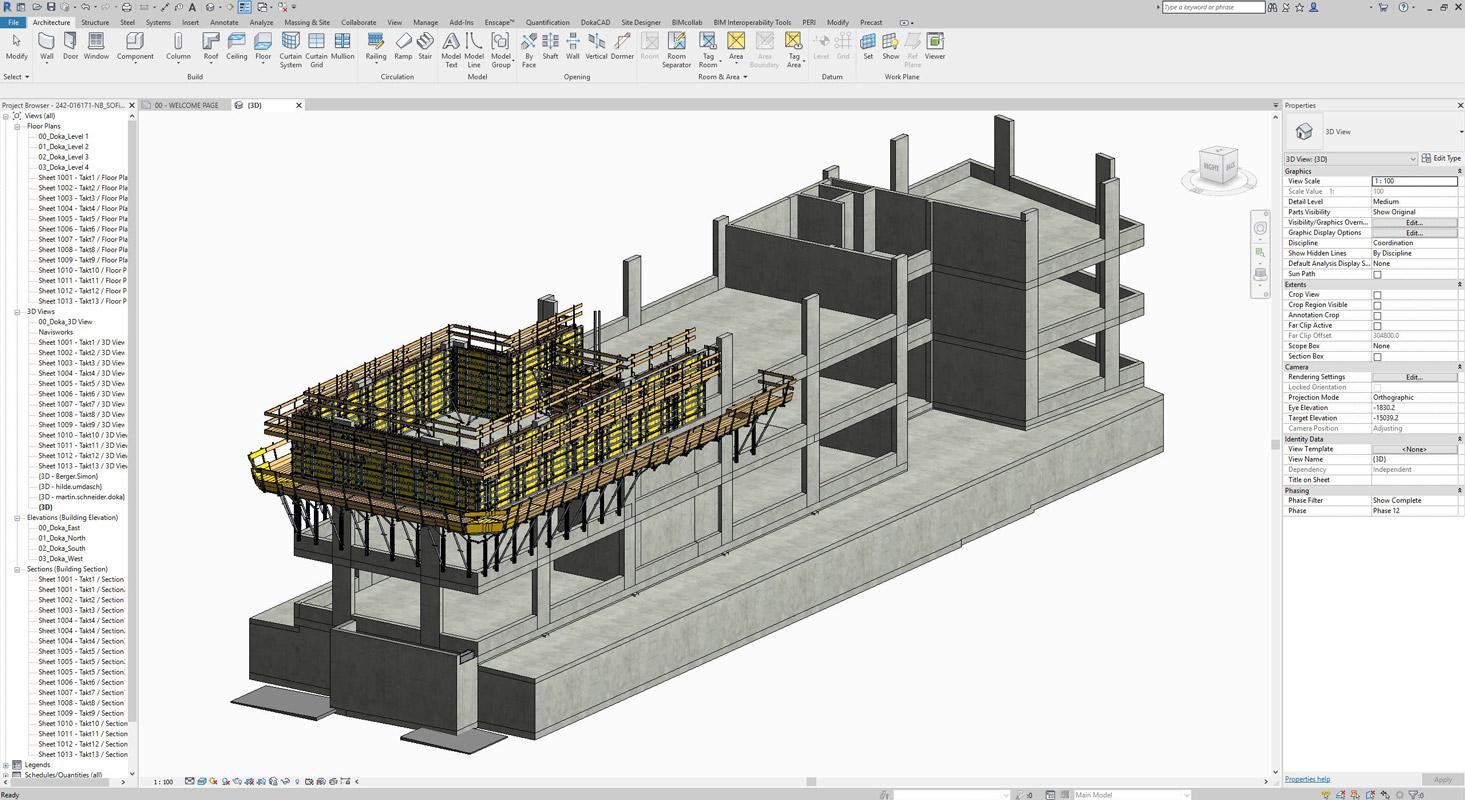Image resolution: width=1465 pixels, height=800 pixels.
Task: Click the Door tool icon
Action: (x=70, y=44)
